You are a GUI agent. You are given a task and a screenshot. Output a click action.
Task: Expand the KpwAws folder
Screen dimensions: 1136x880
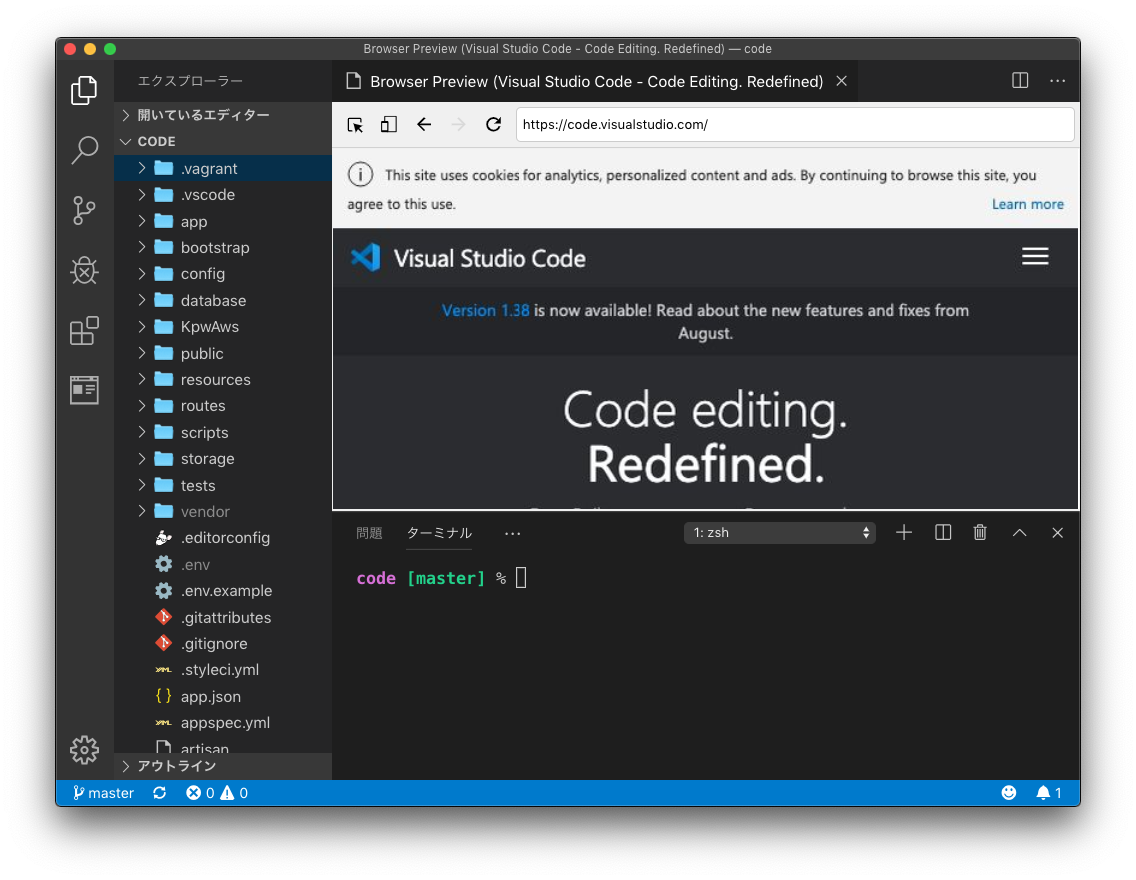click(x=223, y=327)
